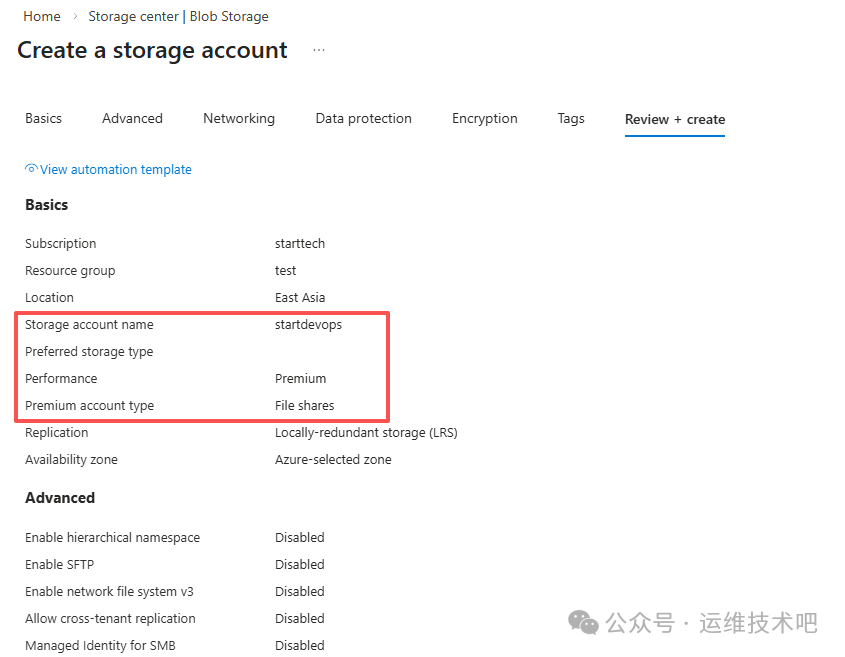Select the Review + create tab

point(675,119)
